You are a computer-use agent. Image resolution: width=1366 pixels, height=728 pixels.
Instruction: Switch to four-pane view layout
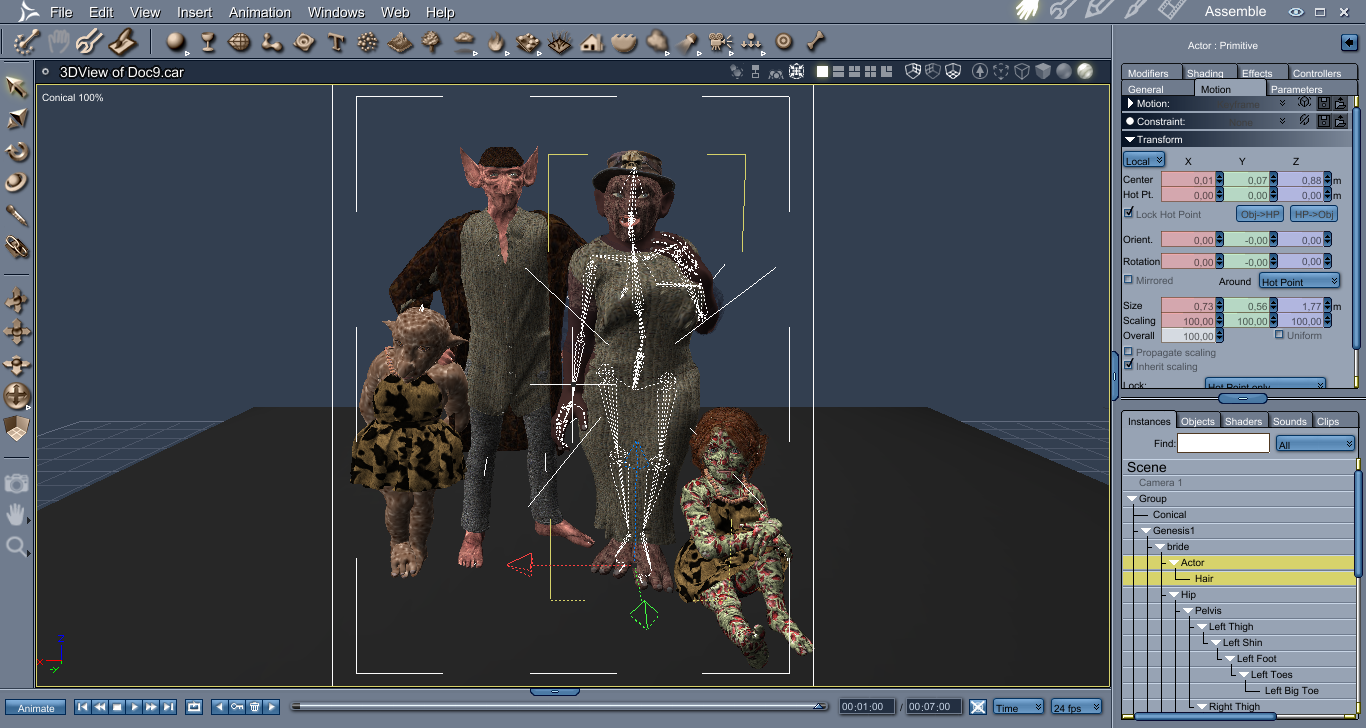871,72
